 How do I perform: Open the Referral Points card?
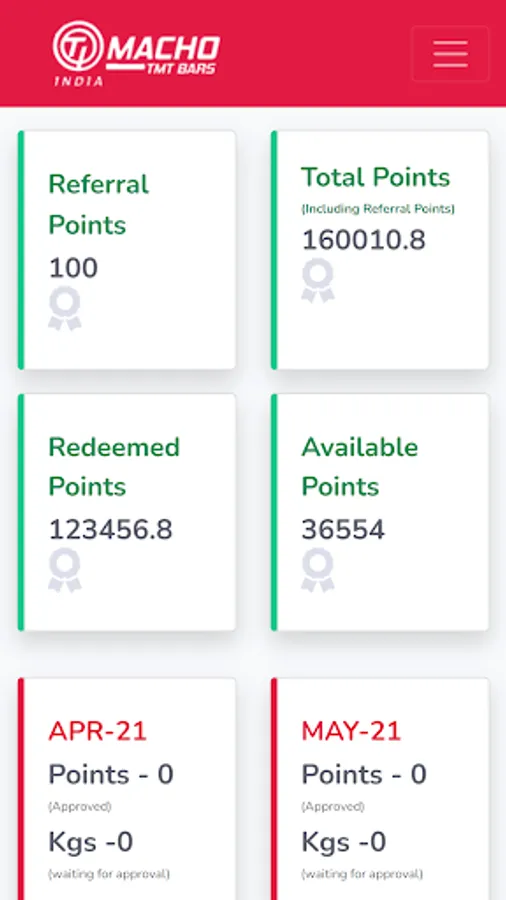(127, 250)
